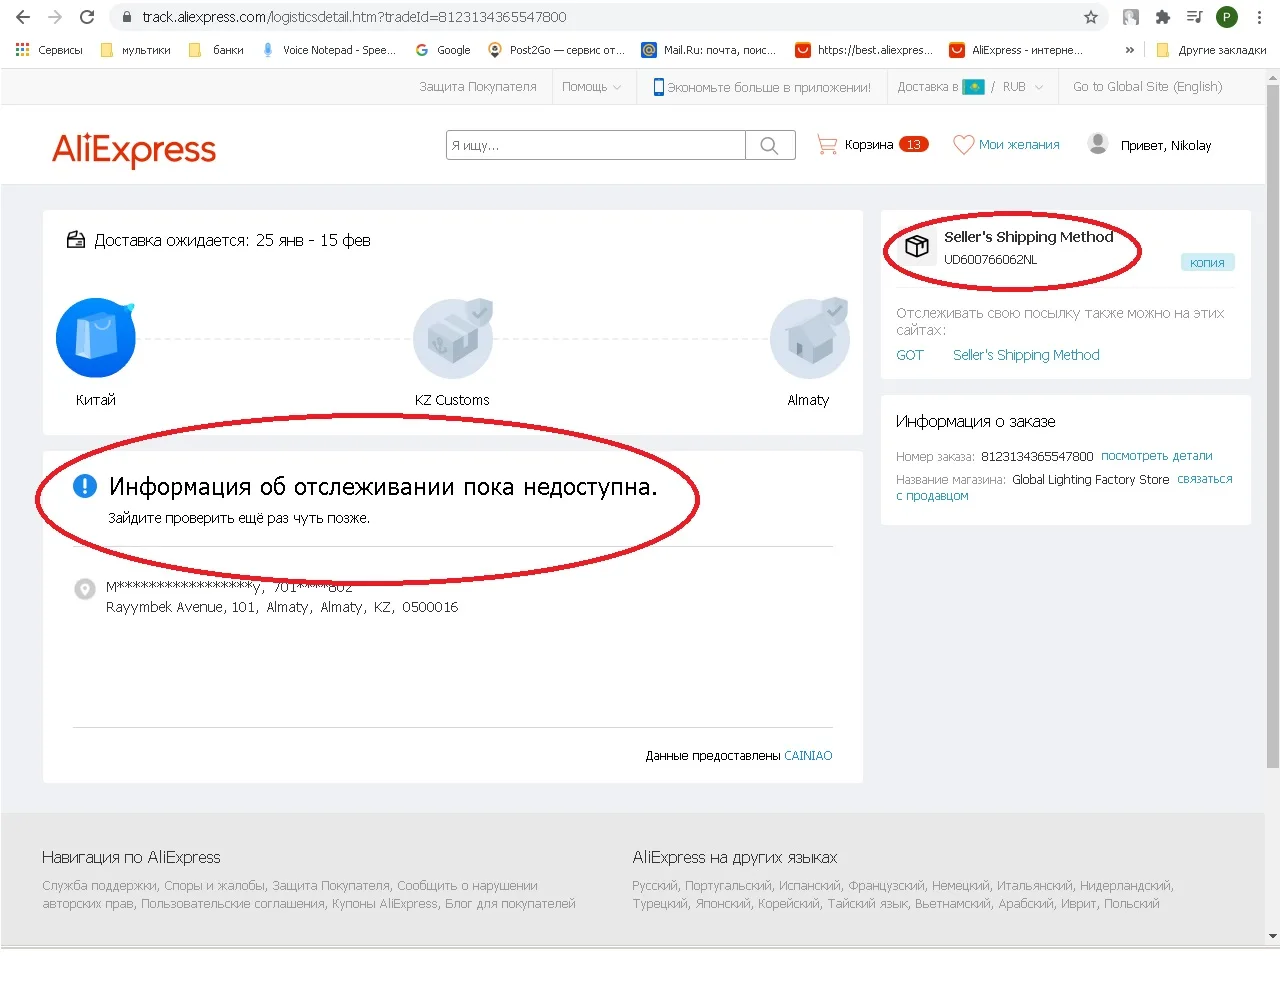Open the Блог для покупателей footer link
The width and height of the screenshot is (1280, 984).
point(510,904)
